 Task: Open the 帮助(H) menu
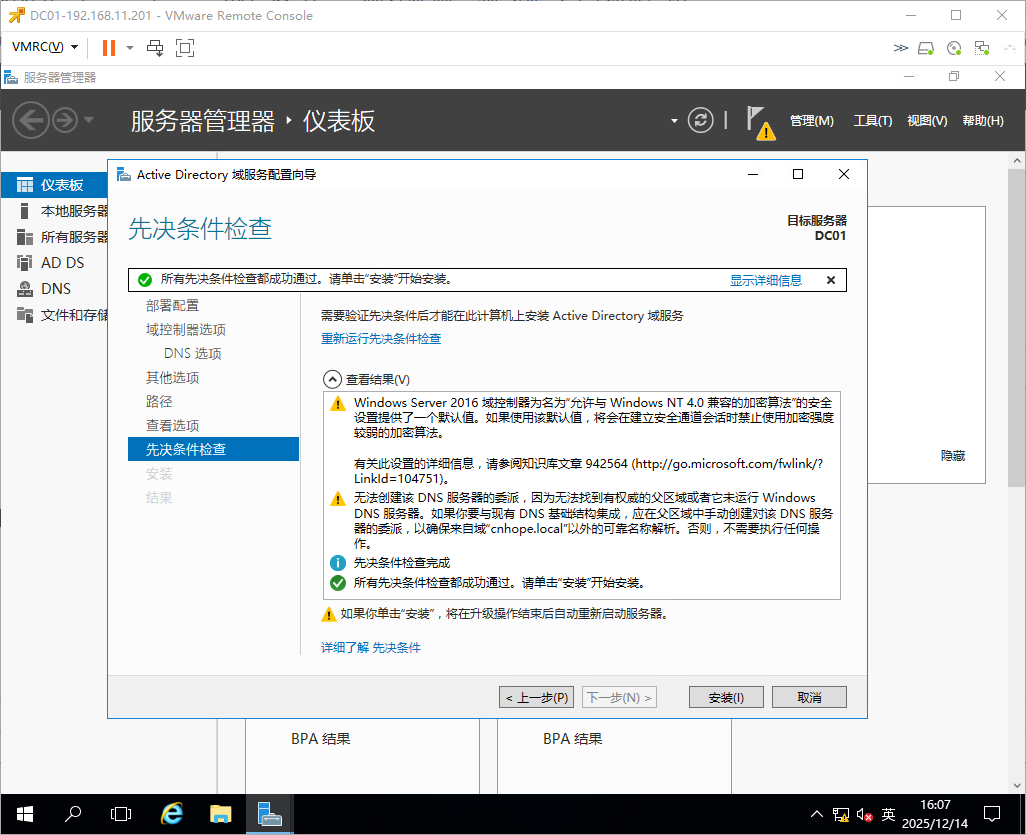coord(982,121)
